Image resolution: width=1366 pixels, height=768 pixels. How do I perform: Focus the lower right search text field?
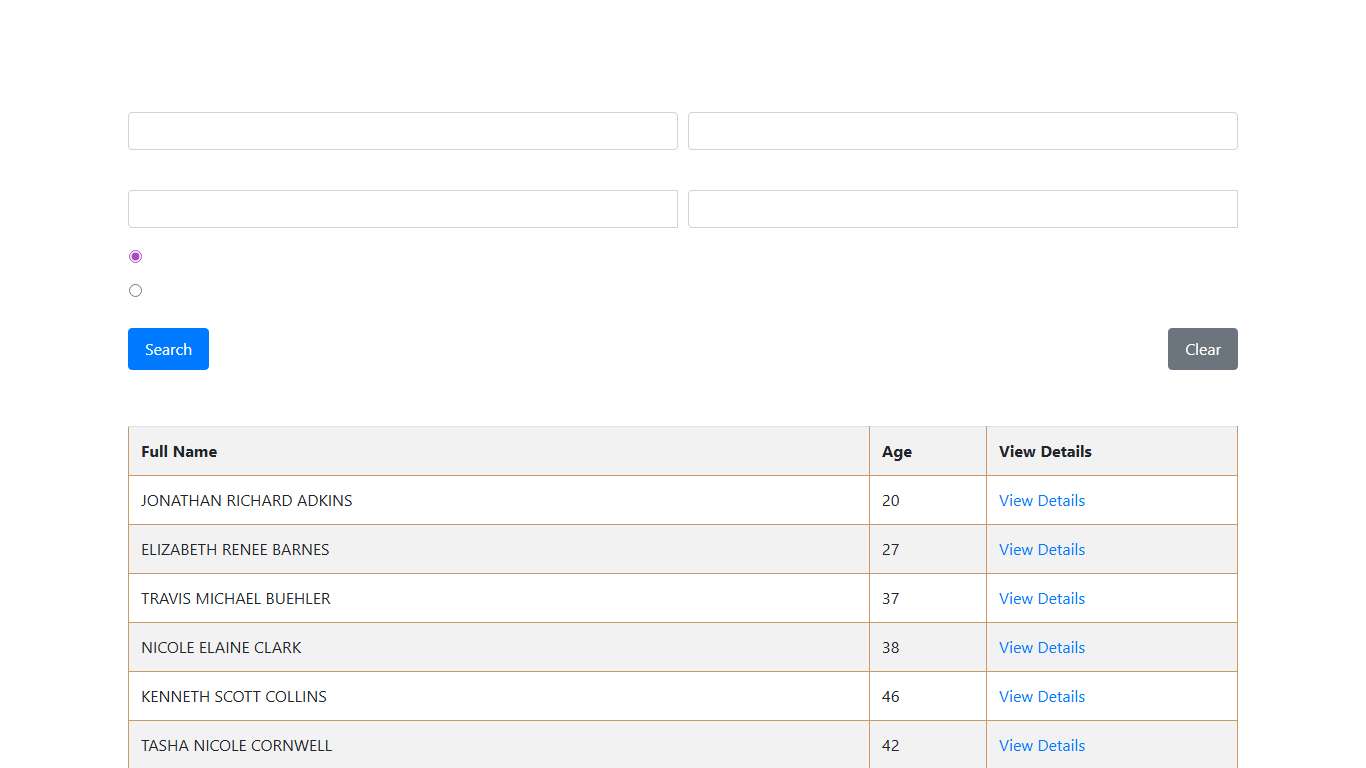pyautogui.click(x=962, y=209)
